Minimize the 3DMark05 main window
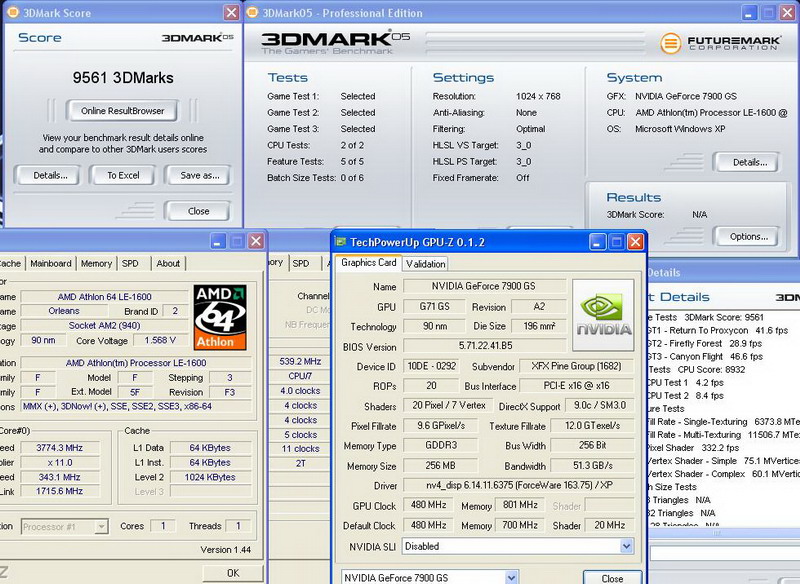800x584 pixels. coord(749,12)
